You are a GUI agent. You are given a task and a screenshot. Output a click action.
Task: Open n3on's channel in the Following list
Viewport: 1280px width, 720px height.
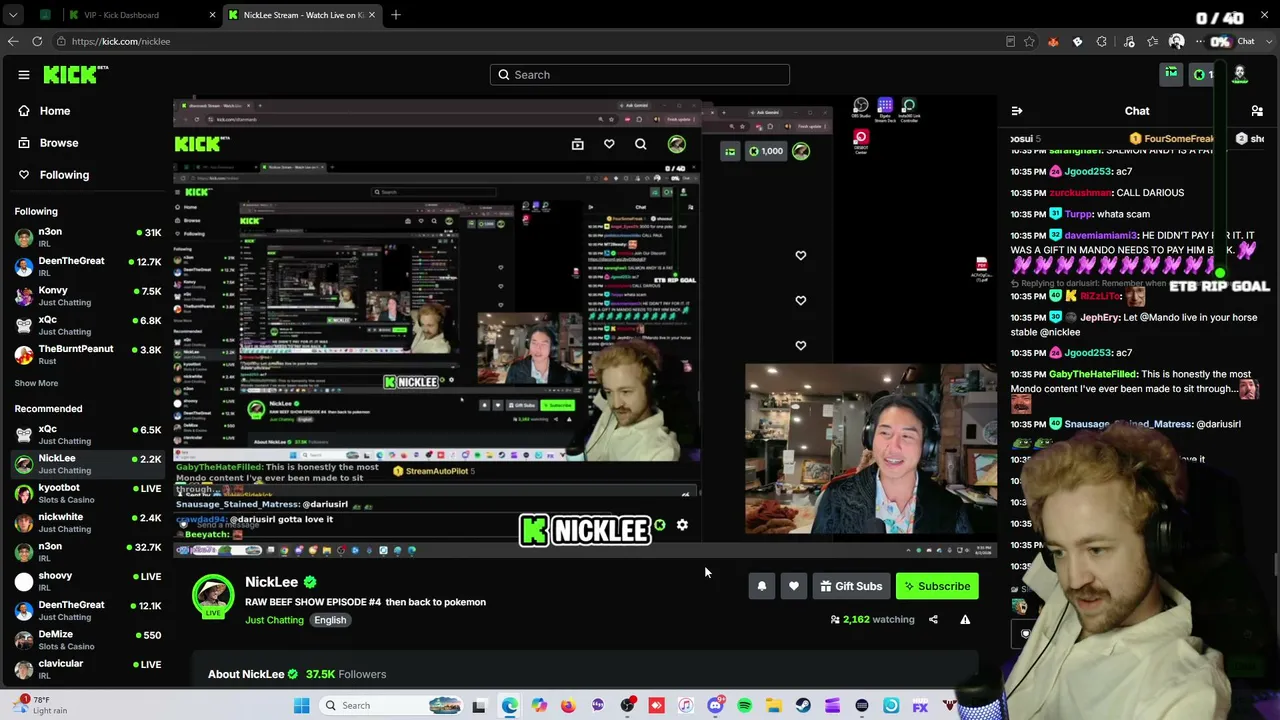88,238
